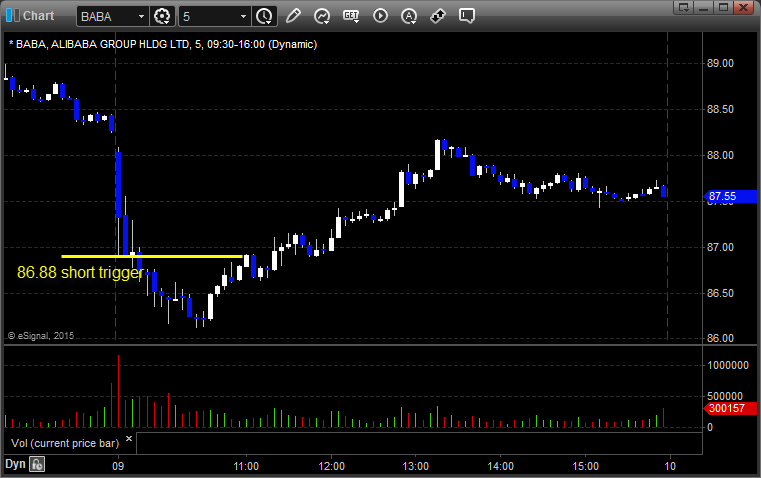Click the studies/formula icon in toolbar
The height and width of the screenshot is (478, 761).
click(322, 16)
